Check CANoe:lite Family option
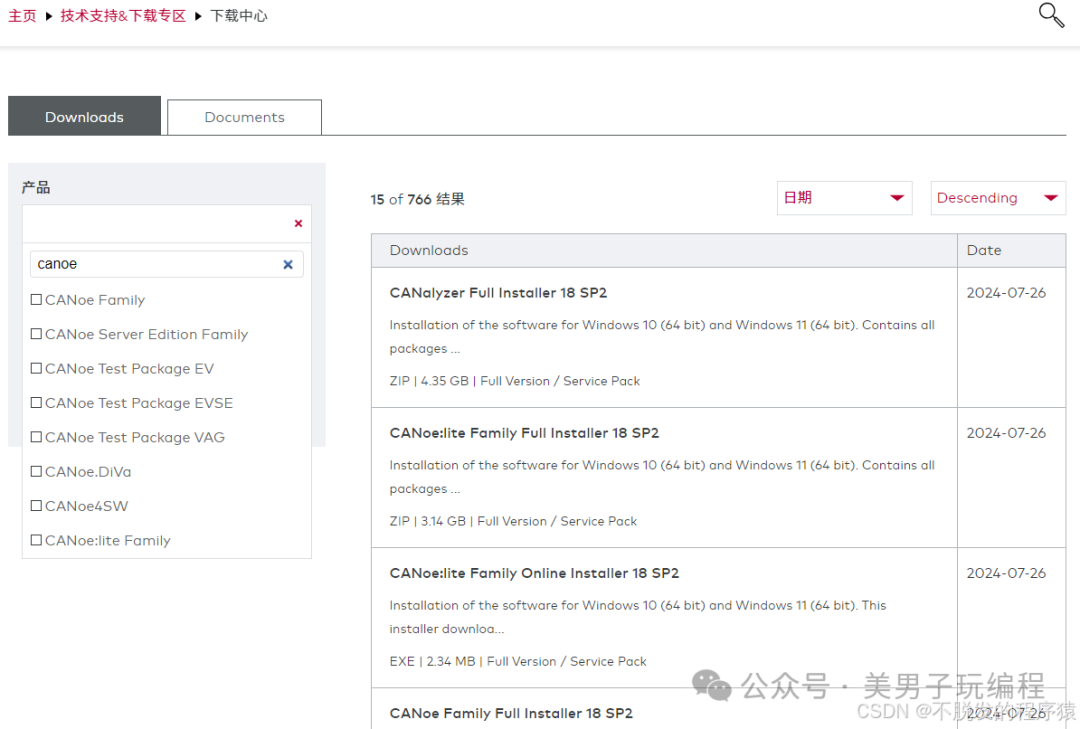1080x729 pixels. [x=37, y=541]
